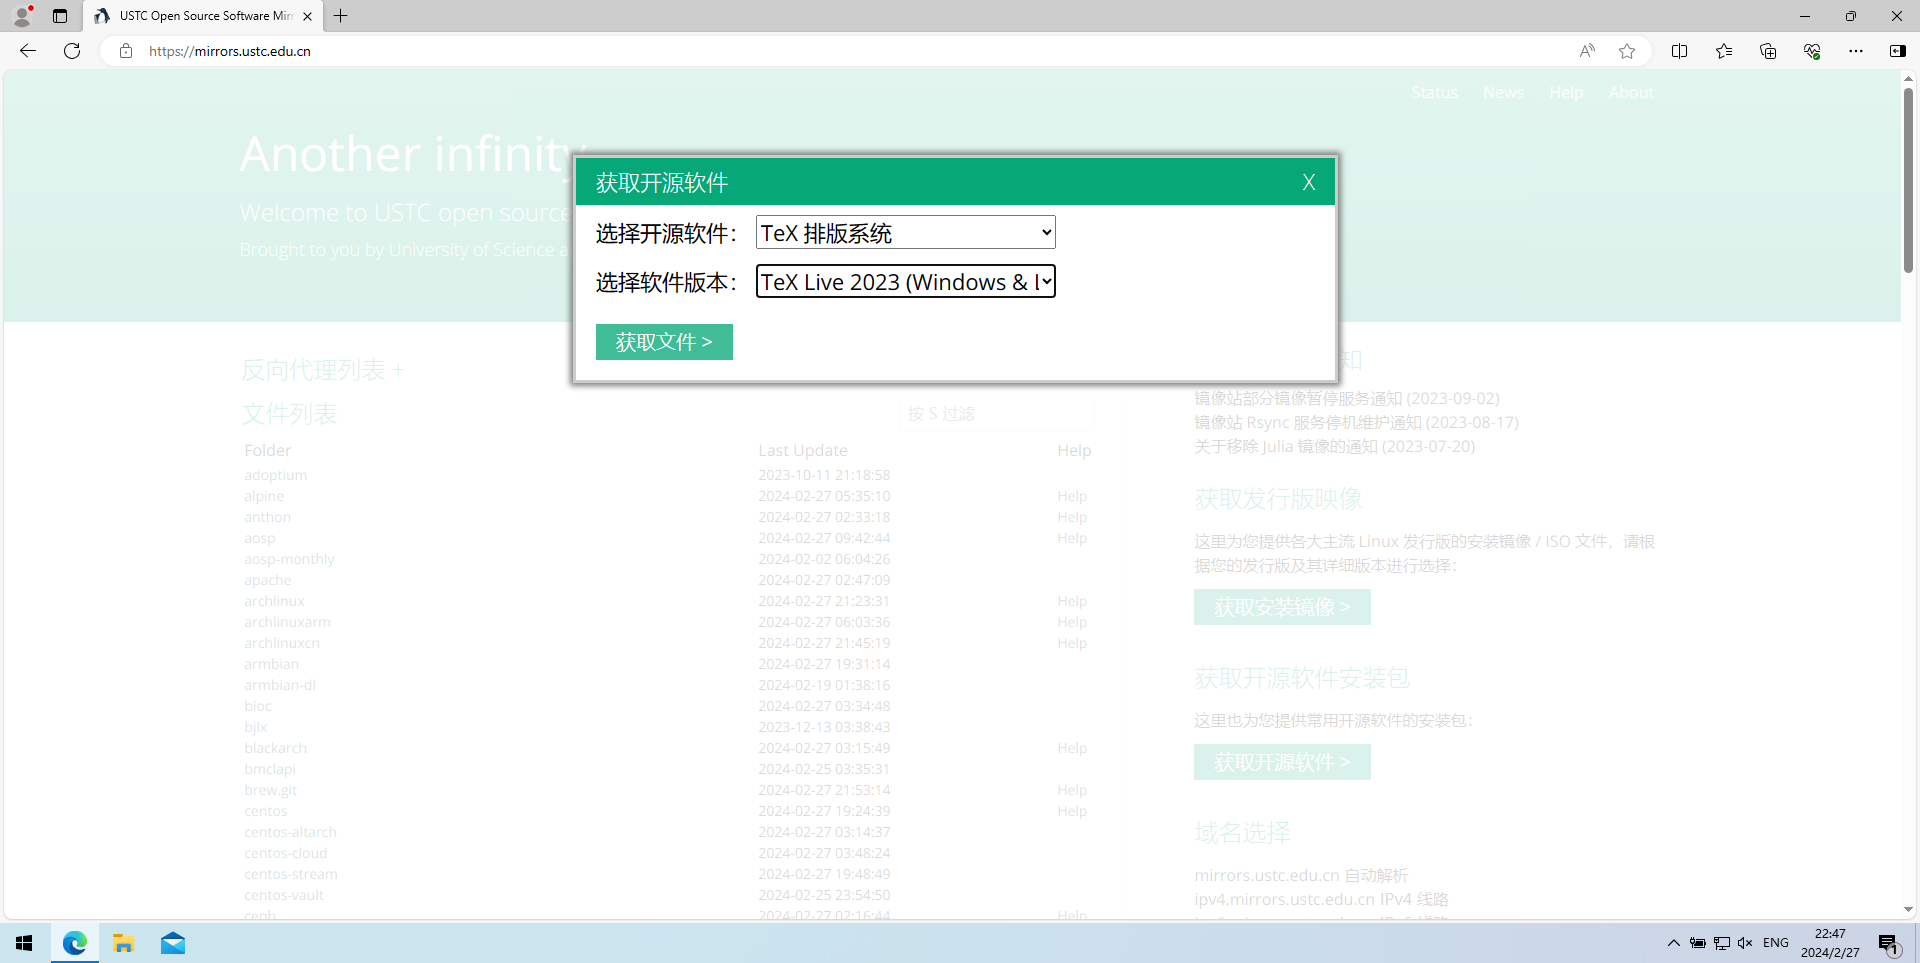1920x963 pixels.
Task: Click 获取安装镜像 > button
Action: point(1282,607)
